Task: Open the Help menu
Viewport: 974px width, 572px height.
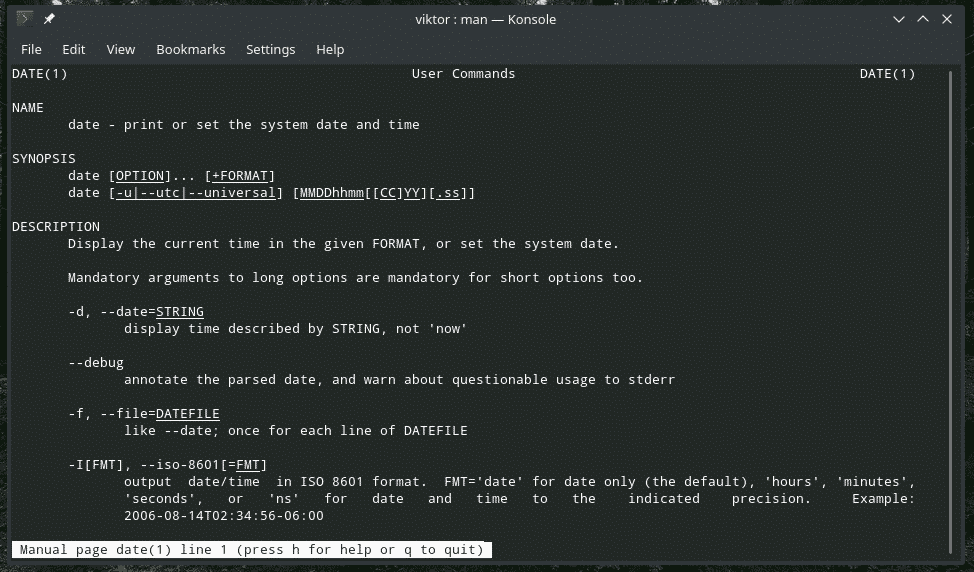Action: [330, 49]
